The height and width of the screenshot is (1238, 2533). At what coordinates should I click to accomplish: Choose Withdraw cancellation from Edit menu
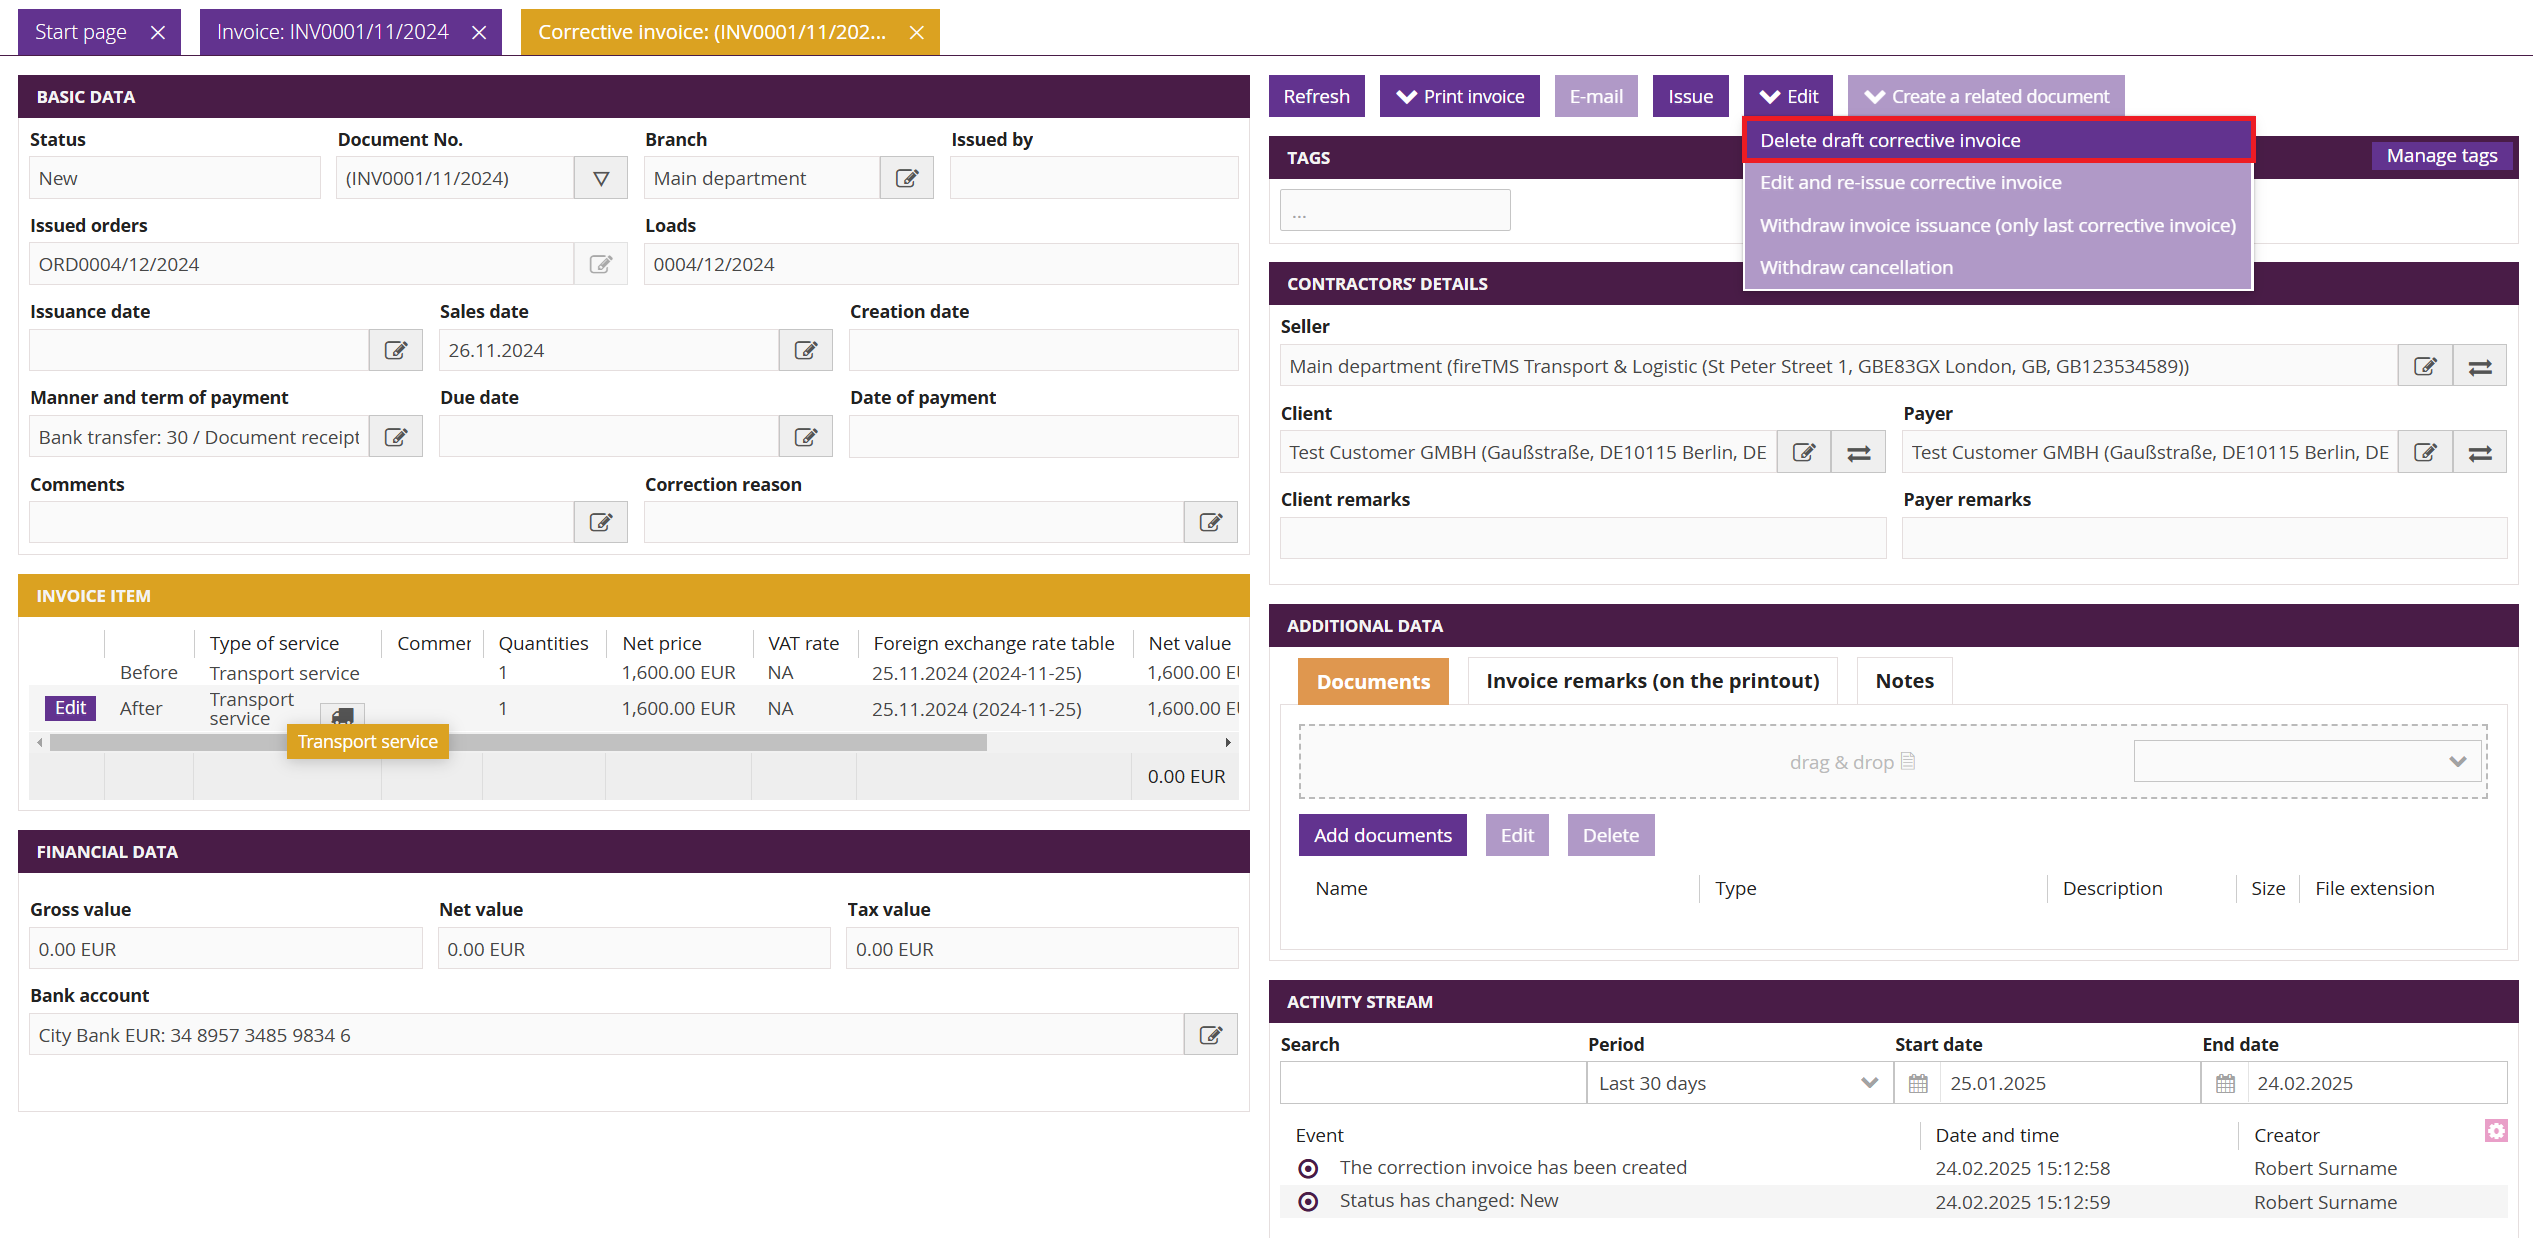tap(1856, 267)
